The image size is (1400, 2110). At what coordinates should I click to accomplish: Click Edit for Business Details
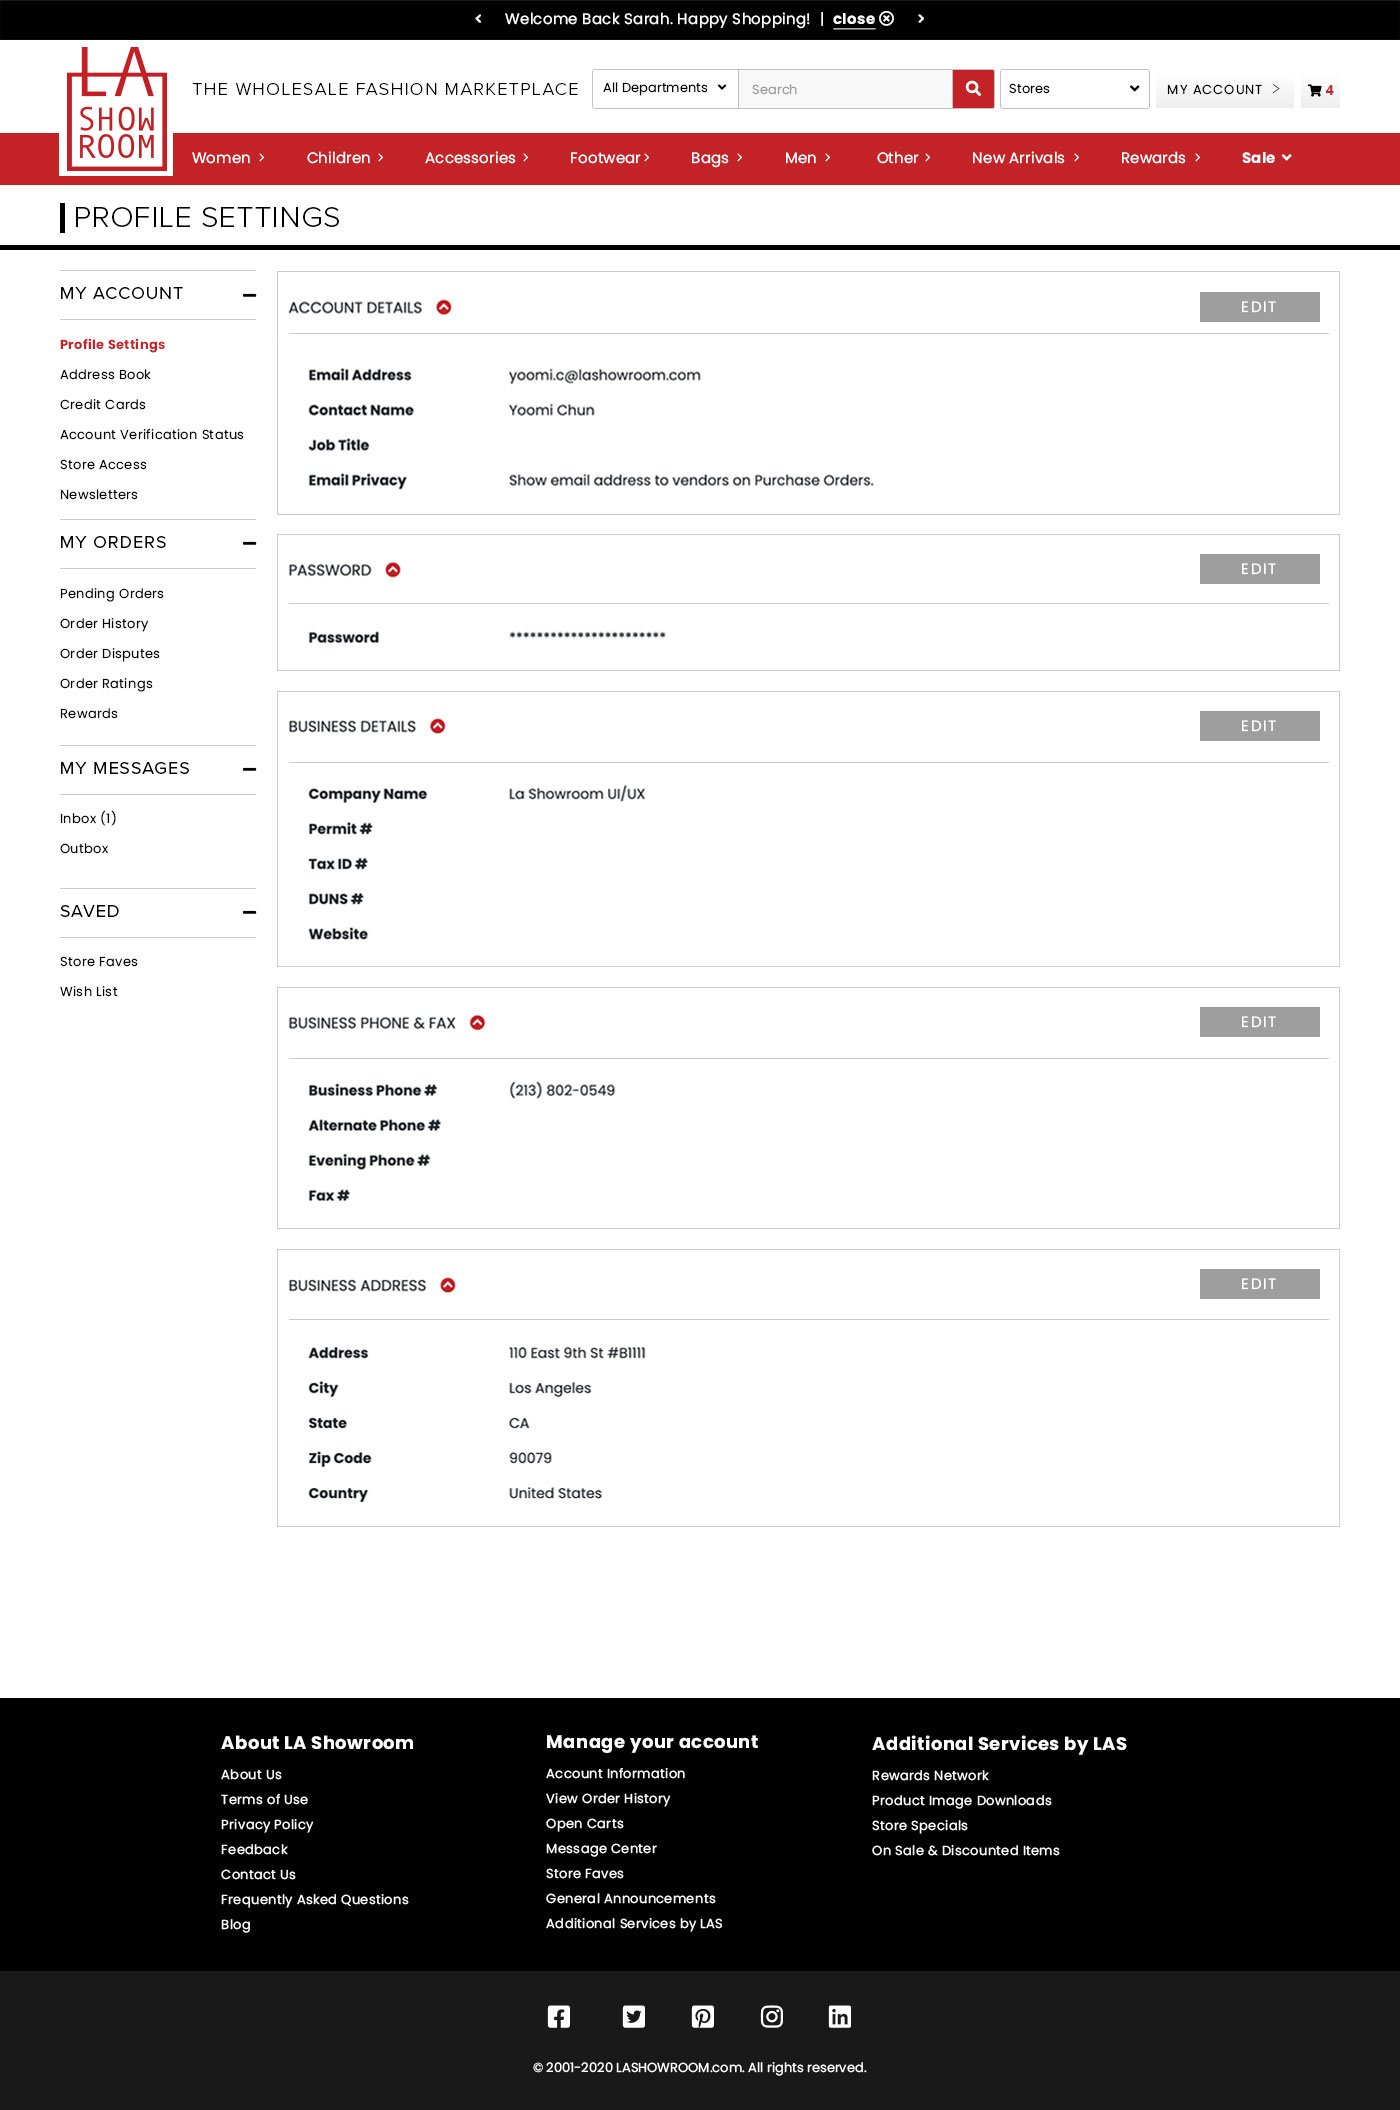click(x=1258, y=726)
